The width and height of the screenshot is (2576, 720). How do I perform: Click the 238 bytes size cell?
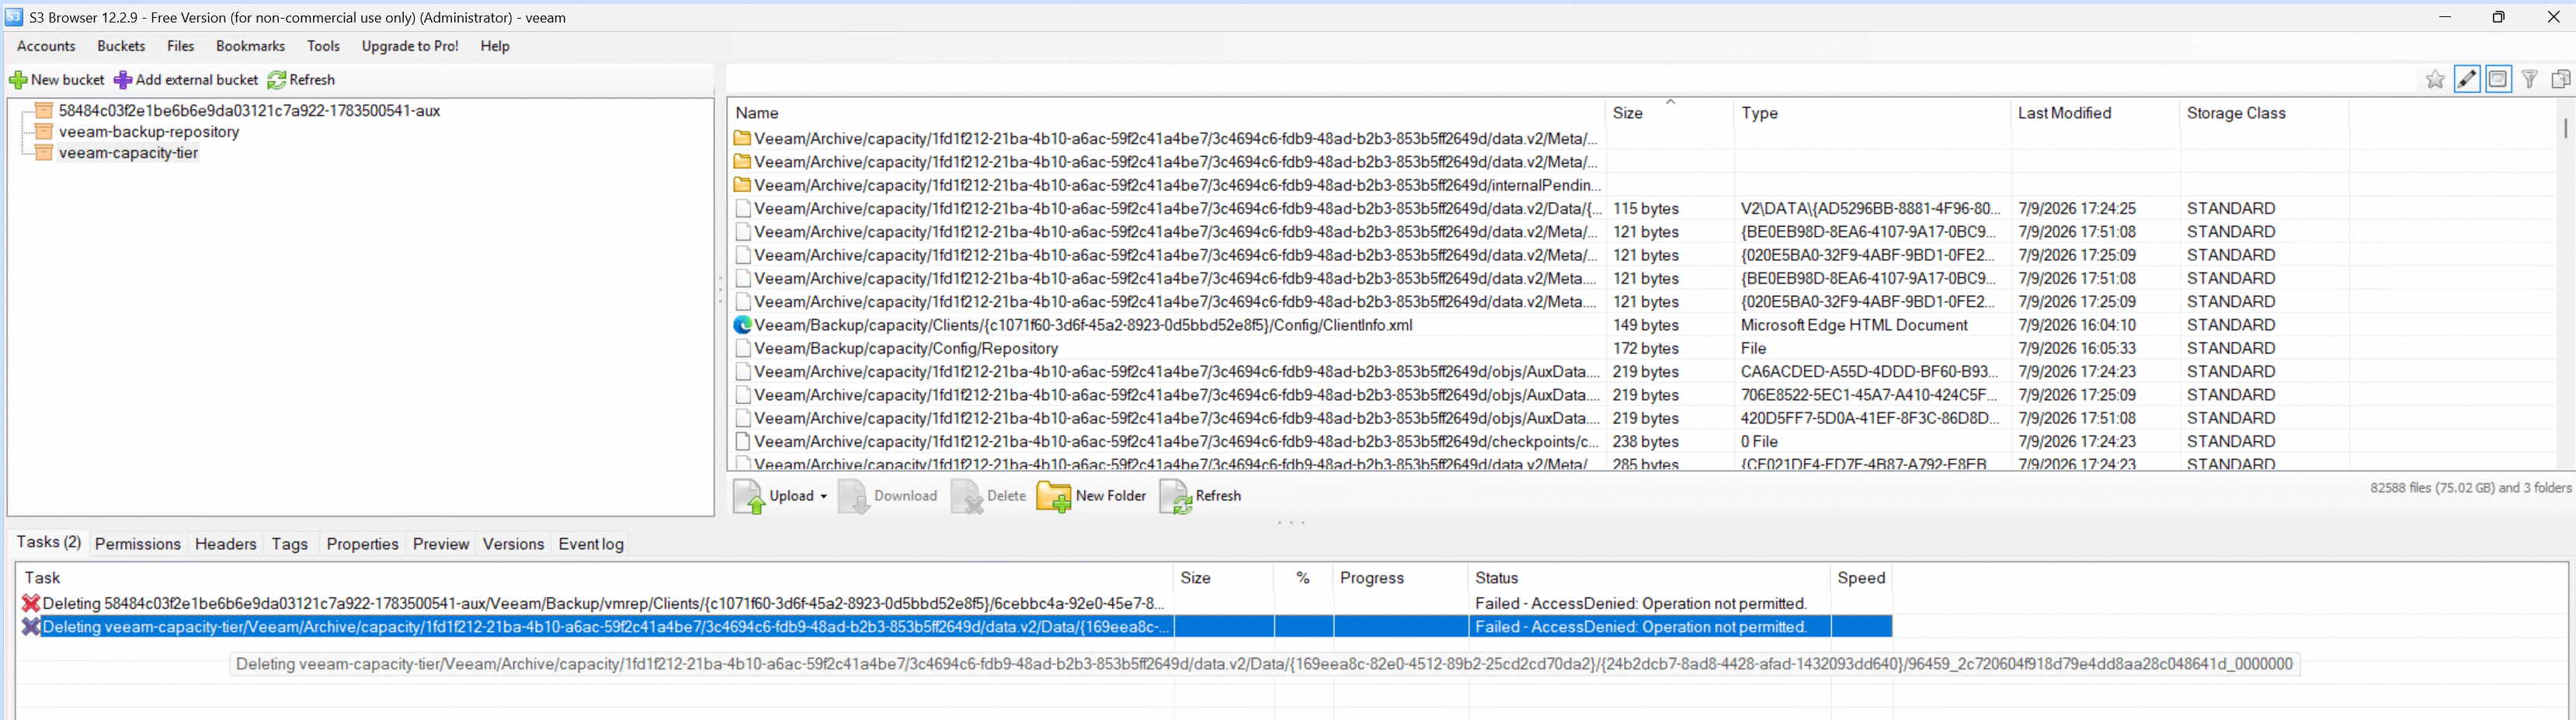pos(1646,442)
